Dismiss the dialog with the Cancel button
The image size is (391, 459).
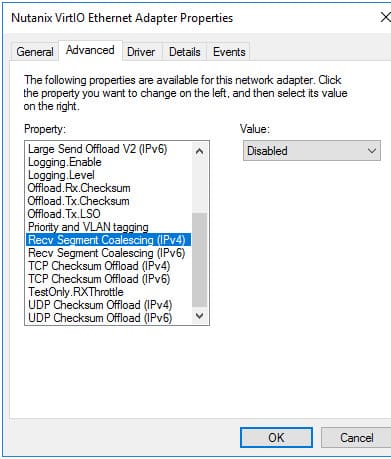point(356,437)
